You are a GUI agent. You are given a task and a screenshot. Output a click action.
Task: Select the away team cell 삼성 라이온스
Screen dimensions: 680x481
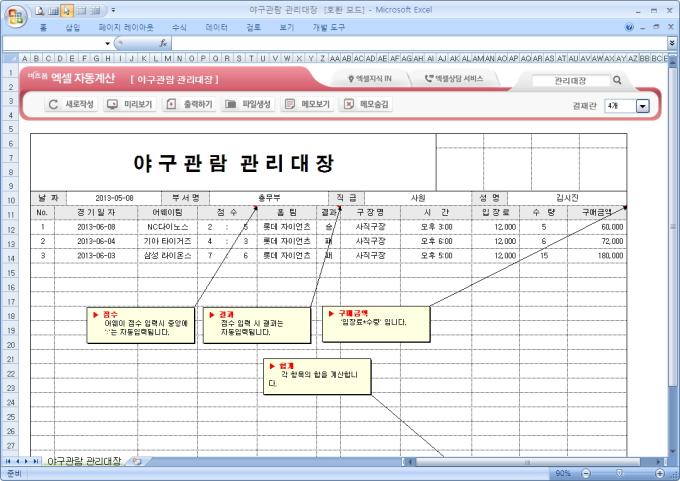coord(167,255)
